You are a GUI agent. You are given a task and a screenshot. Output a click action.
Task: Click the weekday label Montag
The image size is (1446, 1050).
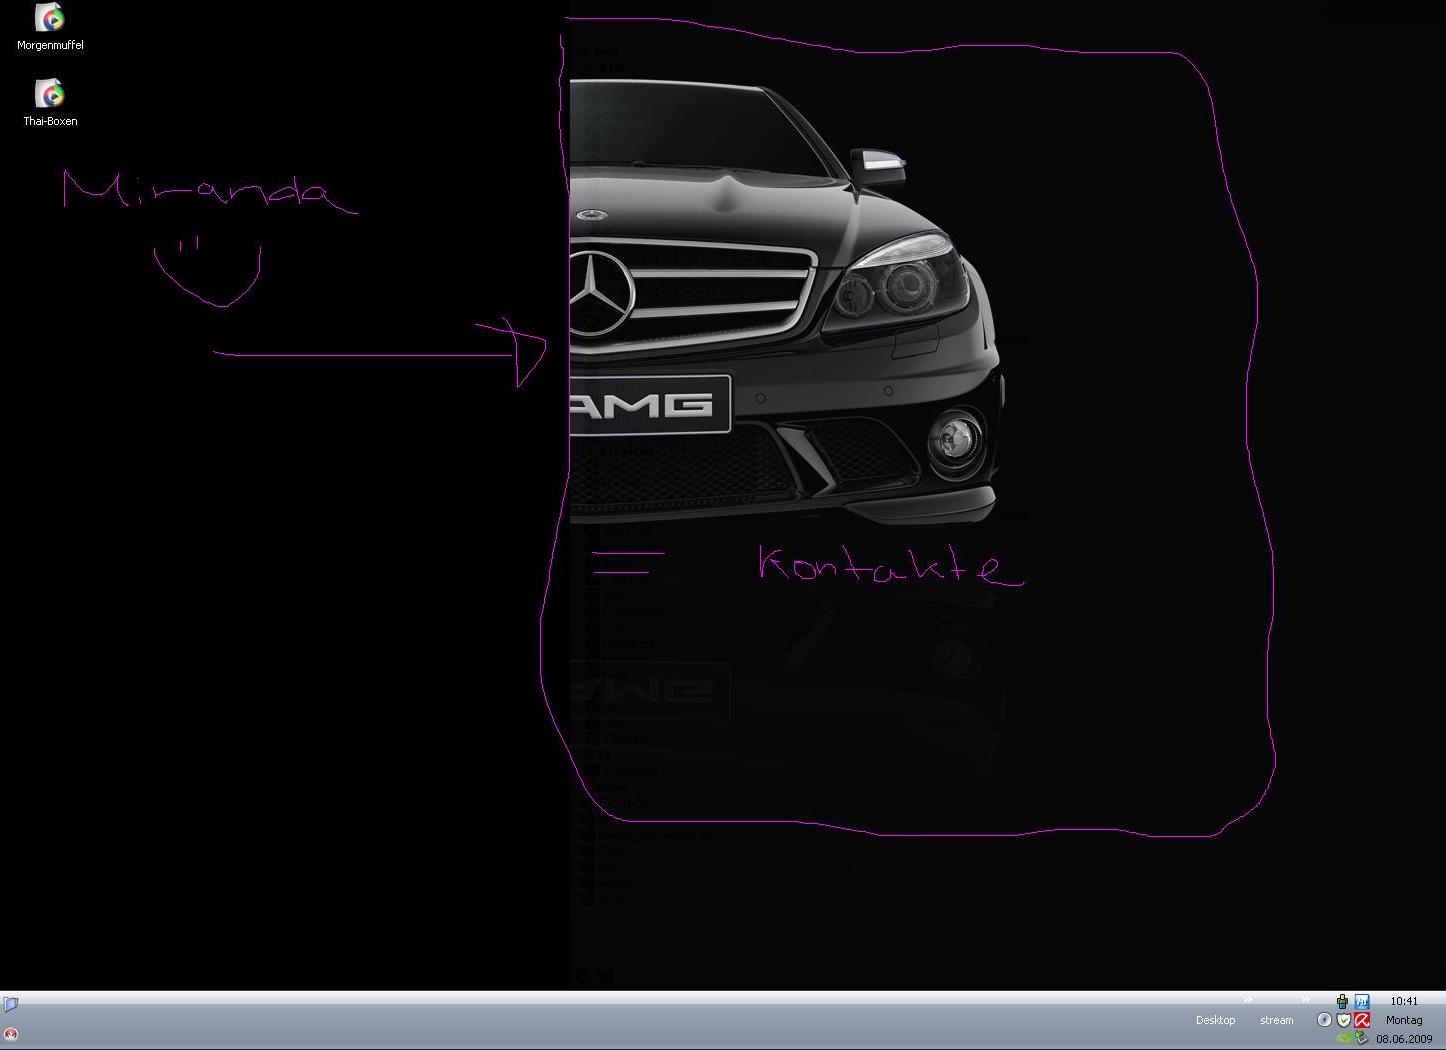point(1404,1020)
